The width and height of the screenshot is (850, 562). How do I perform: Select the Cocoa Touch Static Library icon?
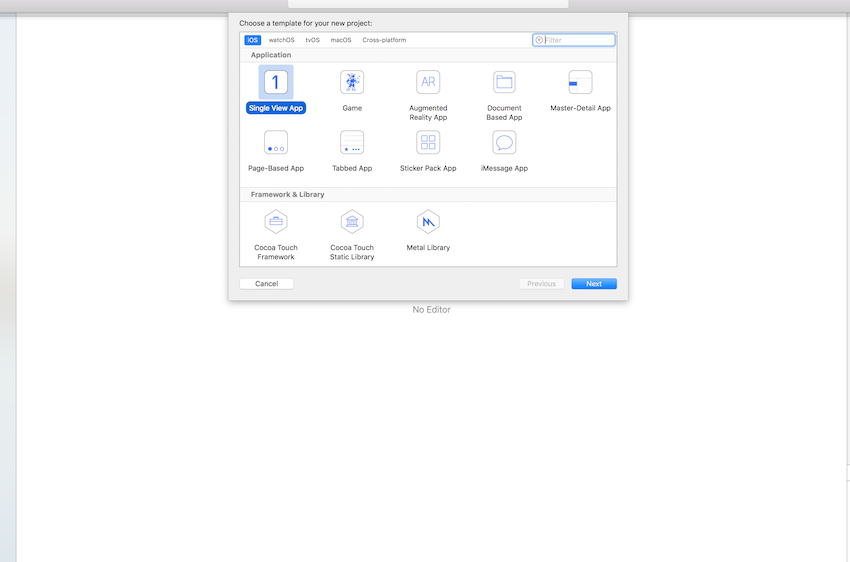pyautogui.click(x=352, y=222)
